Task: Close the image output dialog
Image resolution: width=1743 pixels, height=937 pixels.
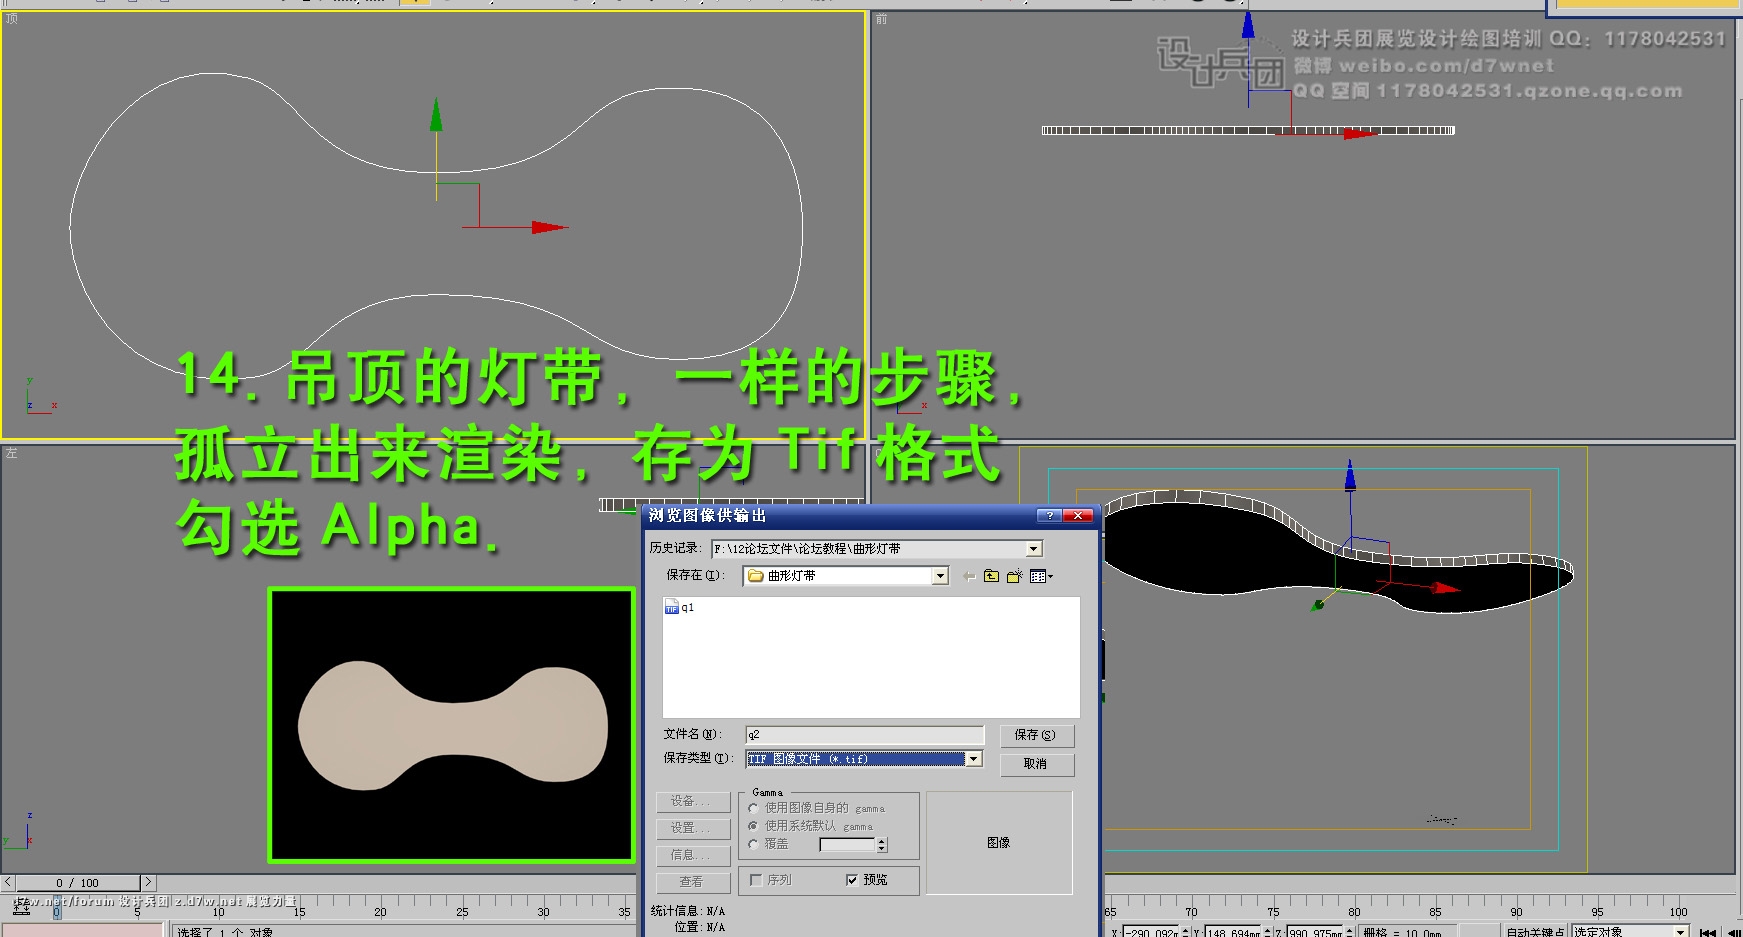Action: (x=1077, y=515)
